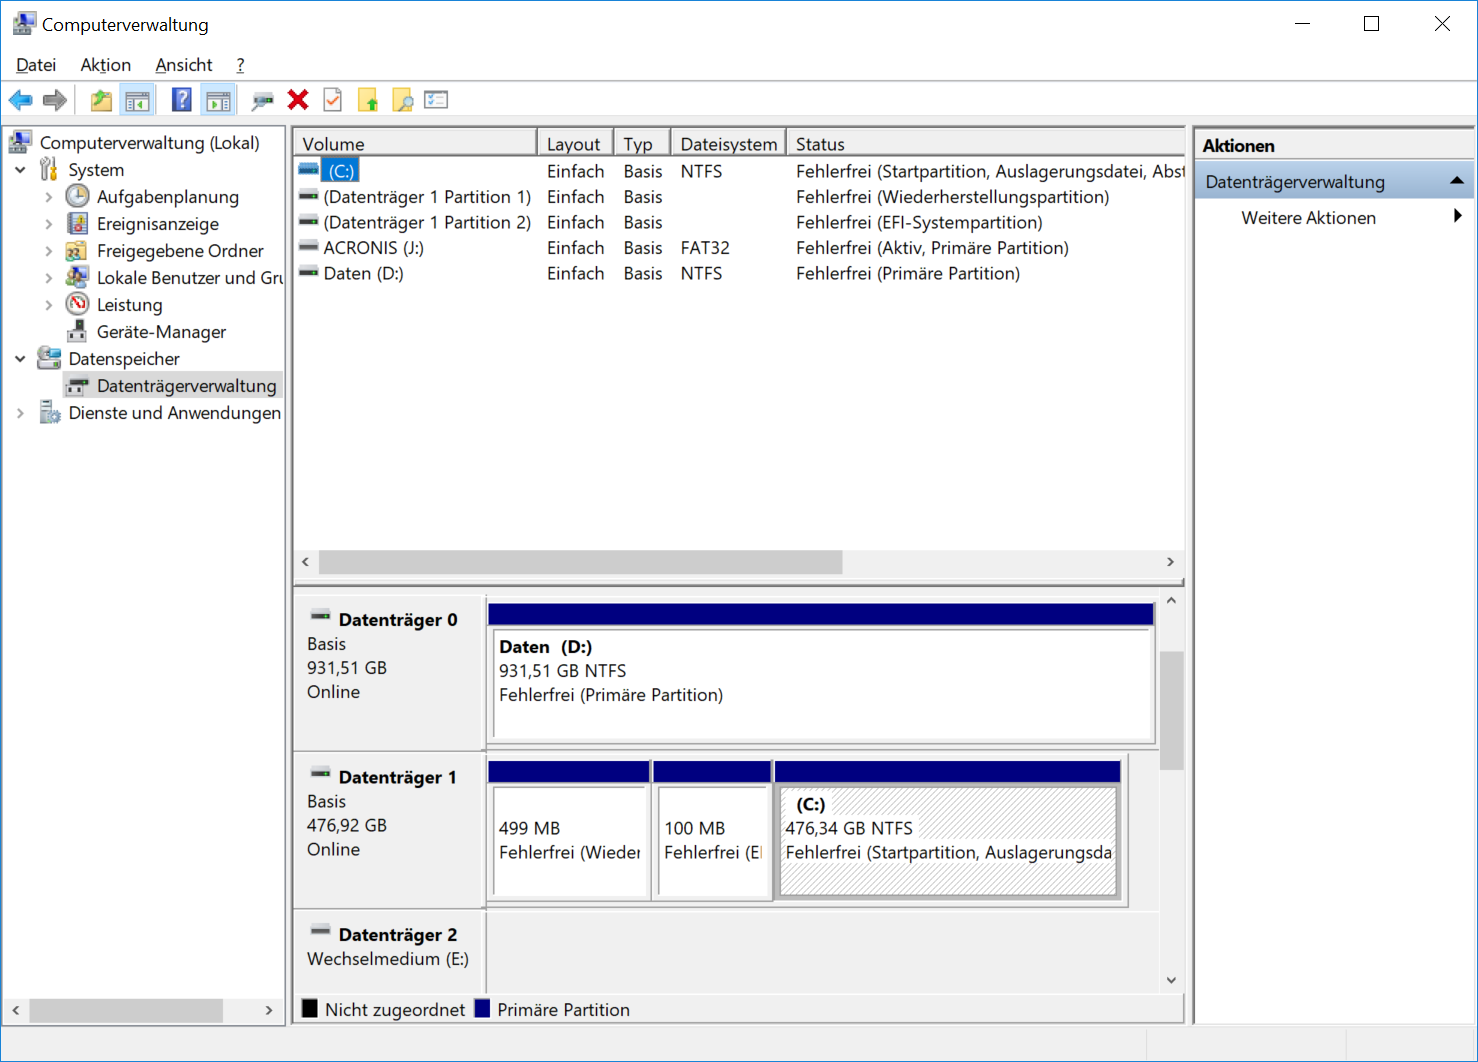This screenshot has height=1062, width=1478.
Task: Collapse the Datenträgerverwaltung actions section arrow
Action: point(1456,181)
